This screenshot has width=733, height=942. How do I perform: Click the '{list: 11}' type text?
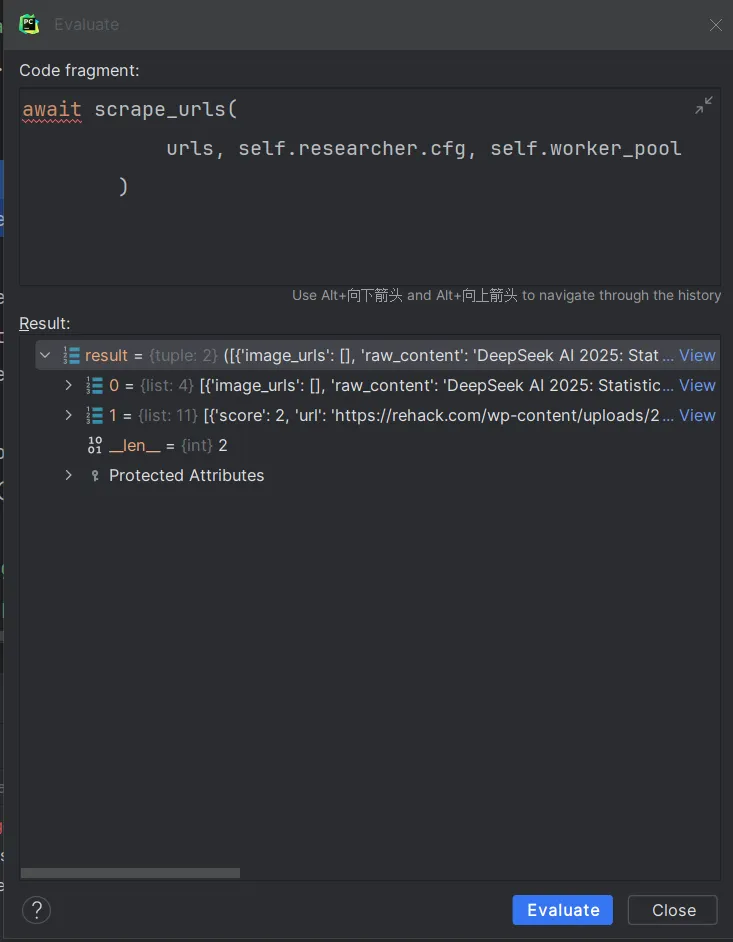click(x=168, y=416)
